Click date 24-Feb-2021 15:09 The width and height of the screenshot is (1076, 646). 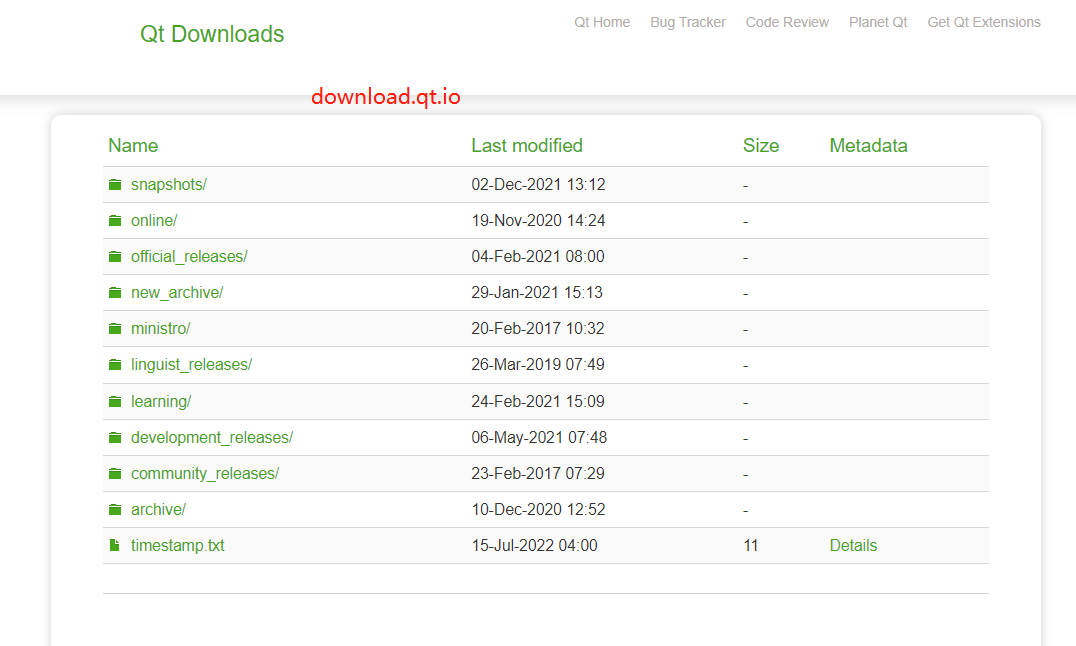pos(537,402)
